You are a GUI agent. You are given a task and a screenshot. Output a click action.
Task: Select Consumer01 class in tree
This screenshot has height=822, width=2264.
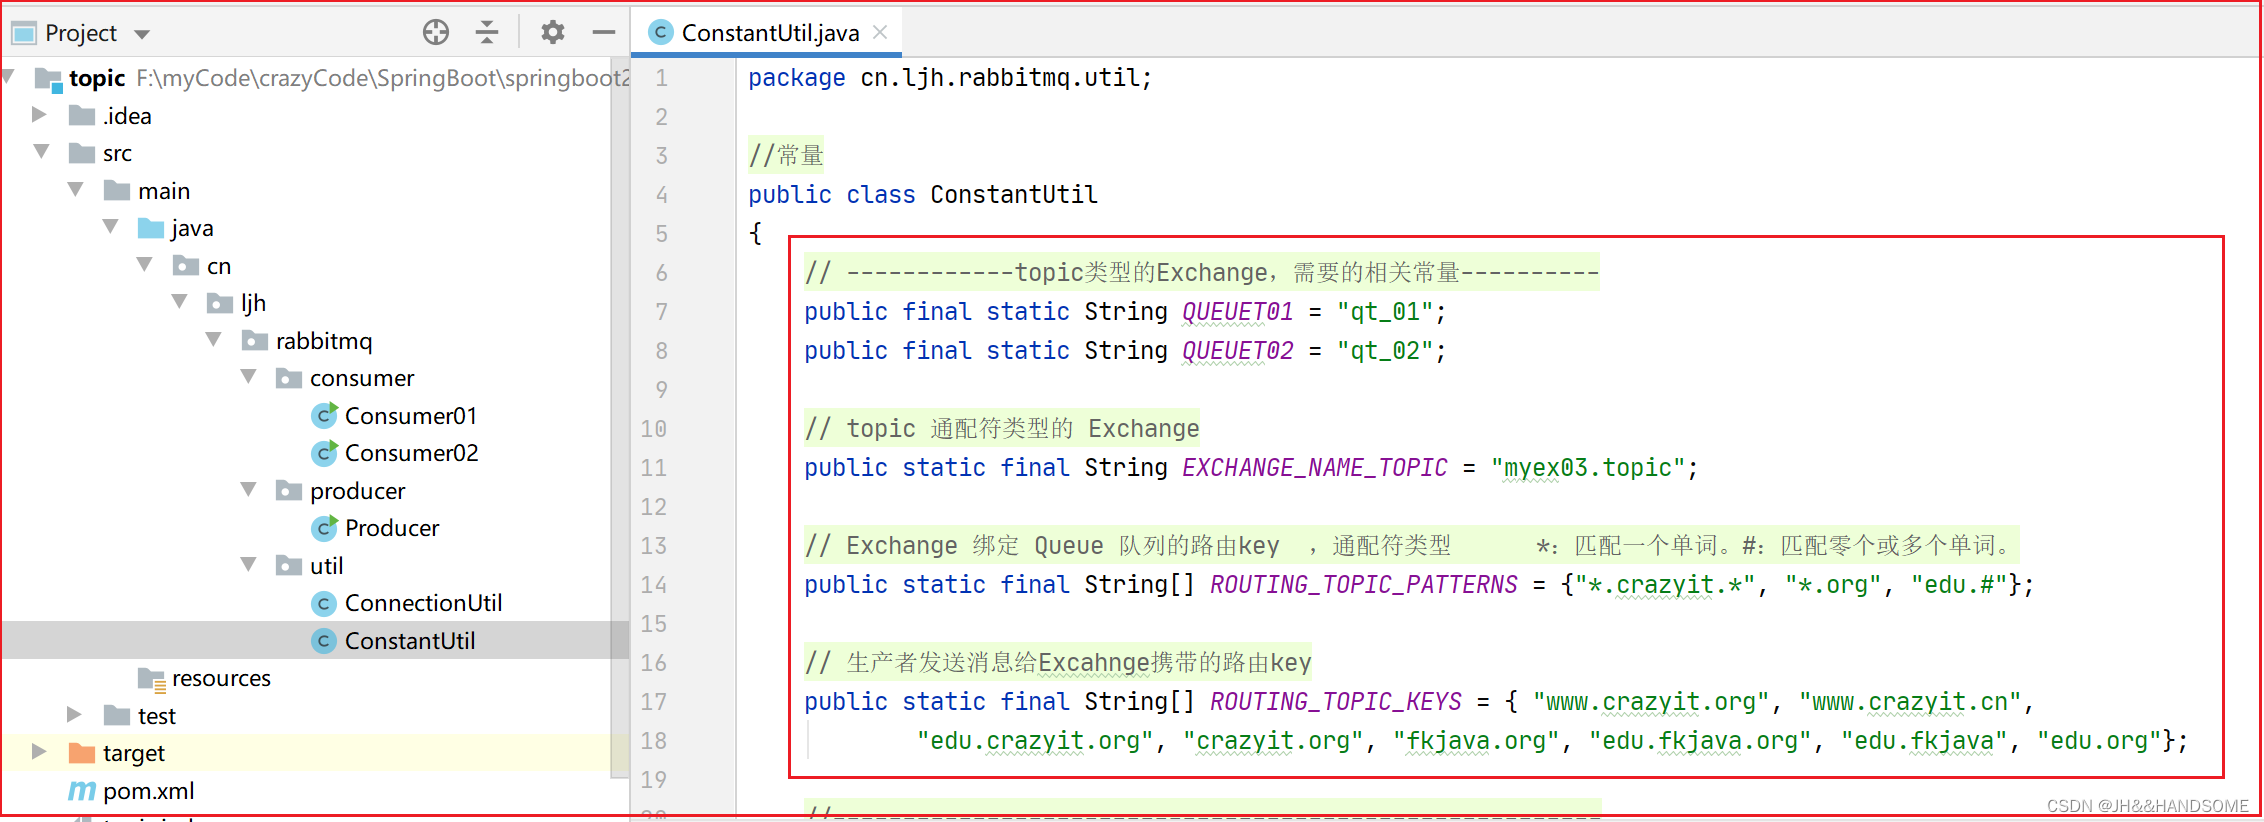411,416
